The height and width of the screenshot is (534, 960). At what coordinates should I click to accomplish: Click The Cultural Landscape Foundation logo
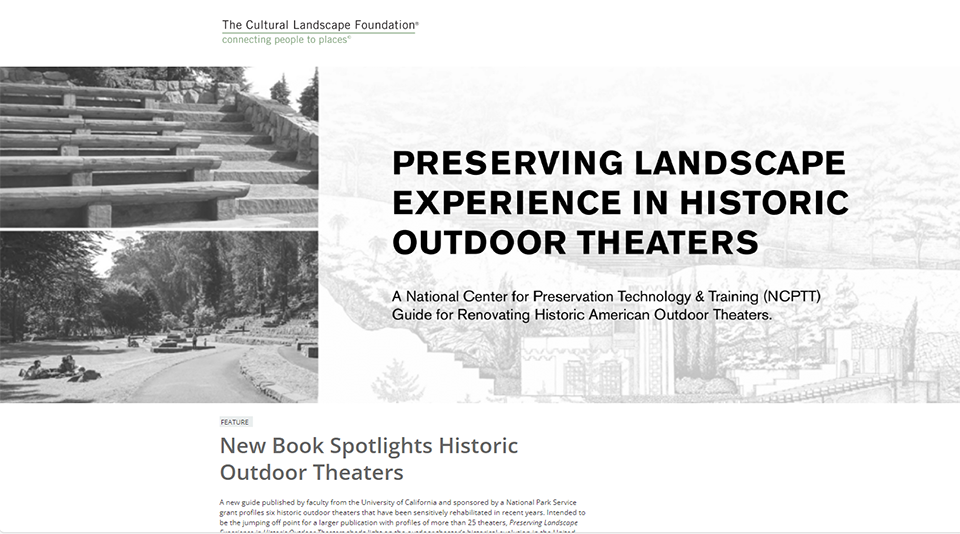pyautogui.click(x=320, y=32)
